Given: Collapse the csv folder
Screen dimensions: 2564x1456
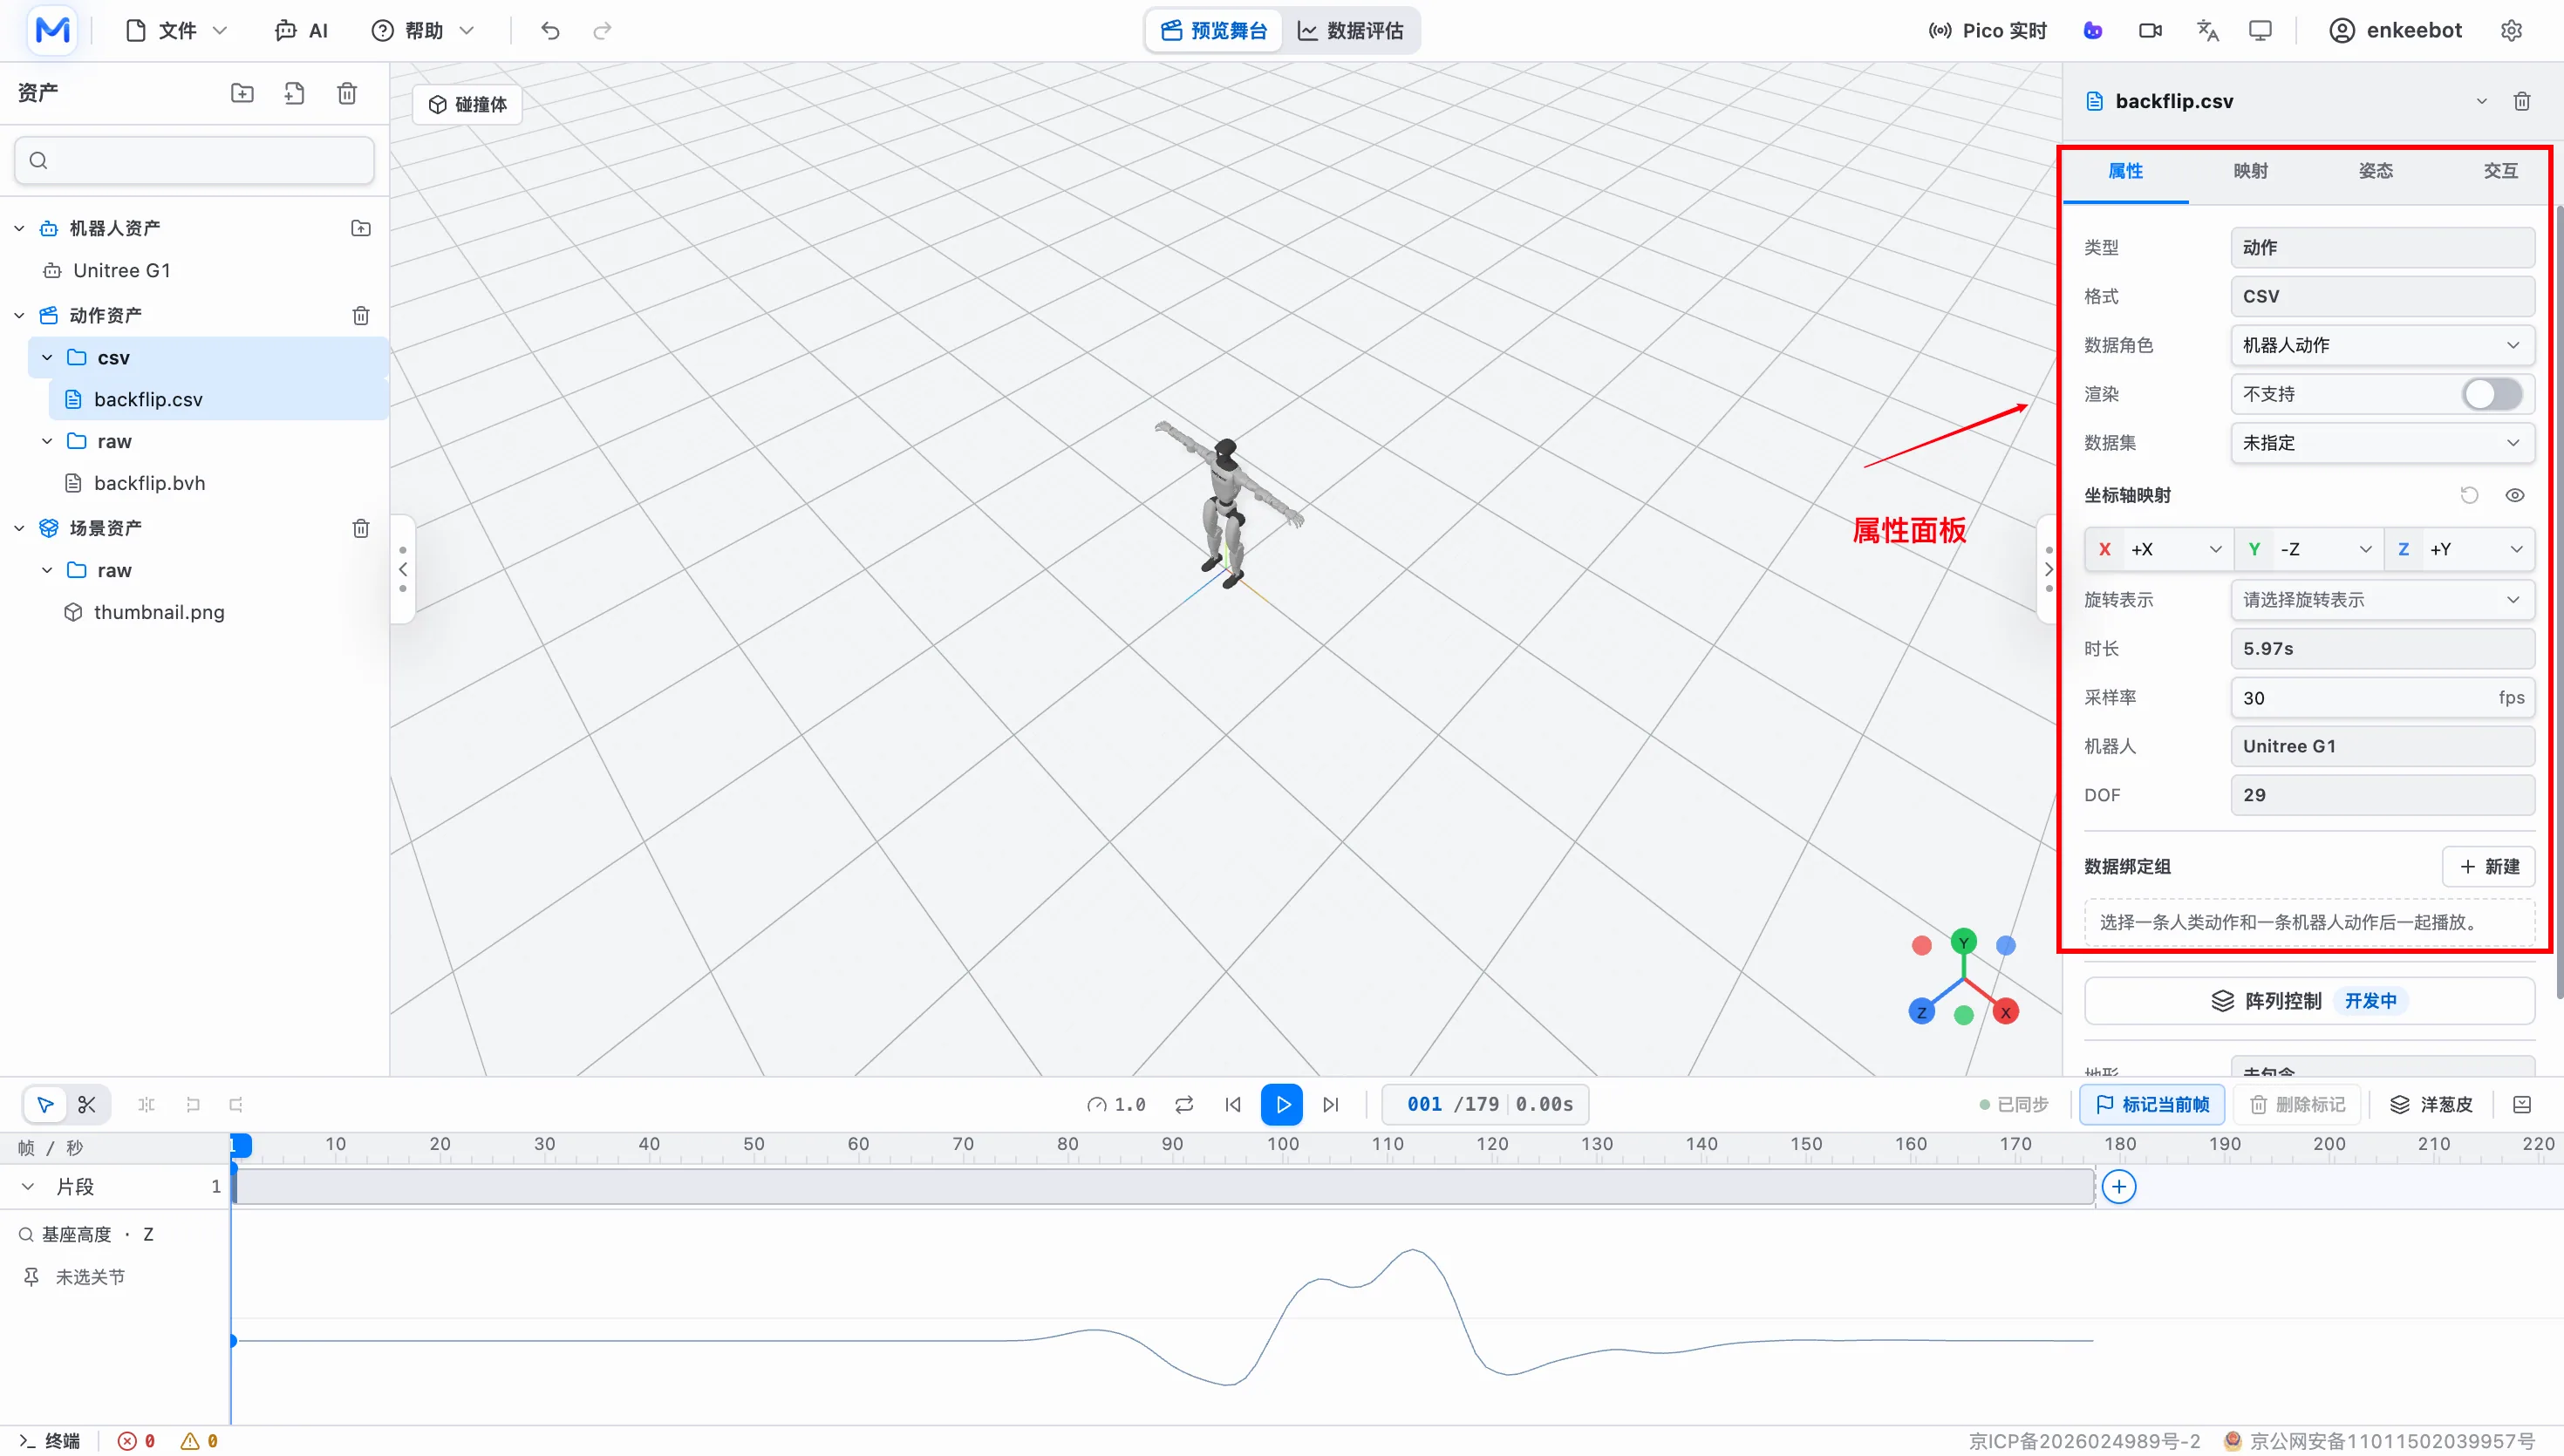Looking at the screenshot, I should [x=47, y=357].
